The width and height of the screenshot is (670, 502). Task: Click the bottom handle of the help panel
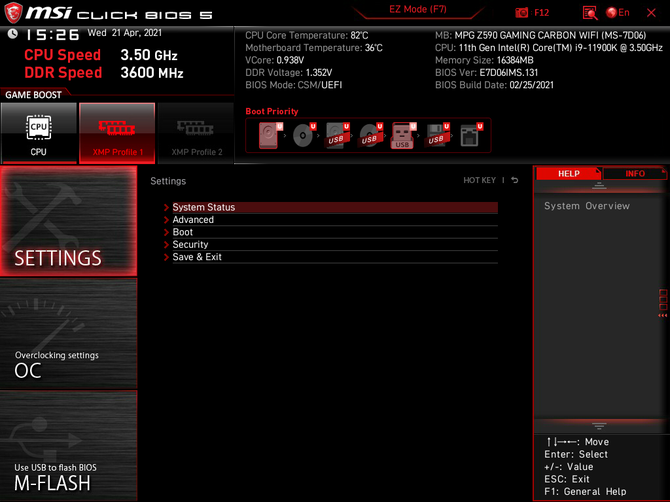tap(599, 426)
